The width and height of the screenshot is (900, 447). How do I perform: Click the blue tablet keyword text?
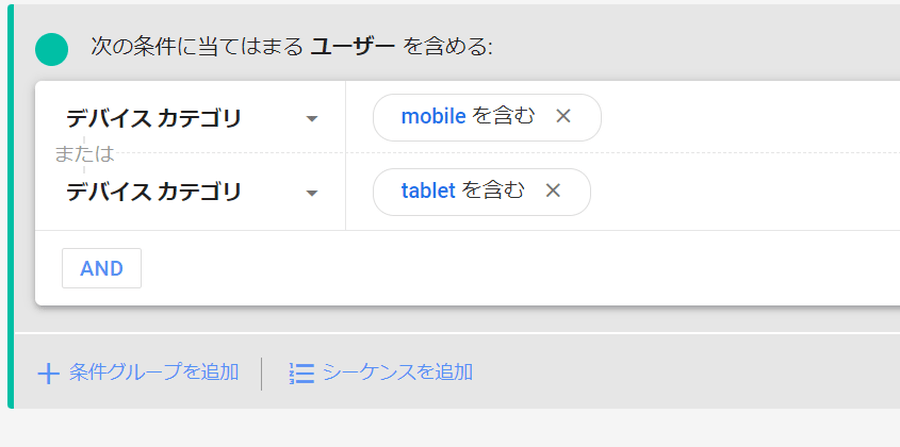428,190
